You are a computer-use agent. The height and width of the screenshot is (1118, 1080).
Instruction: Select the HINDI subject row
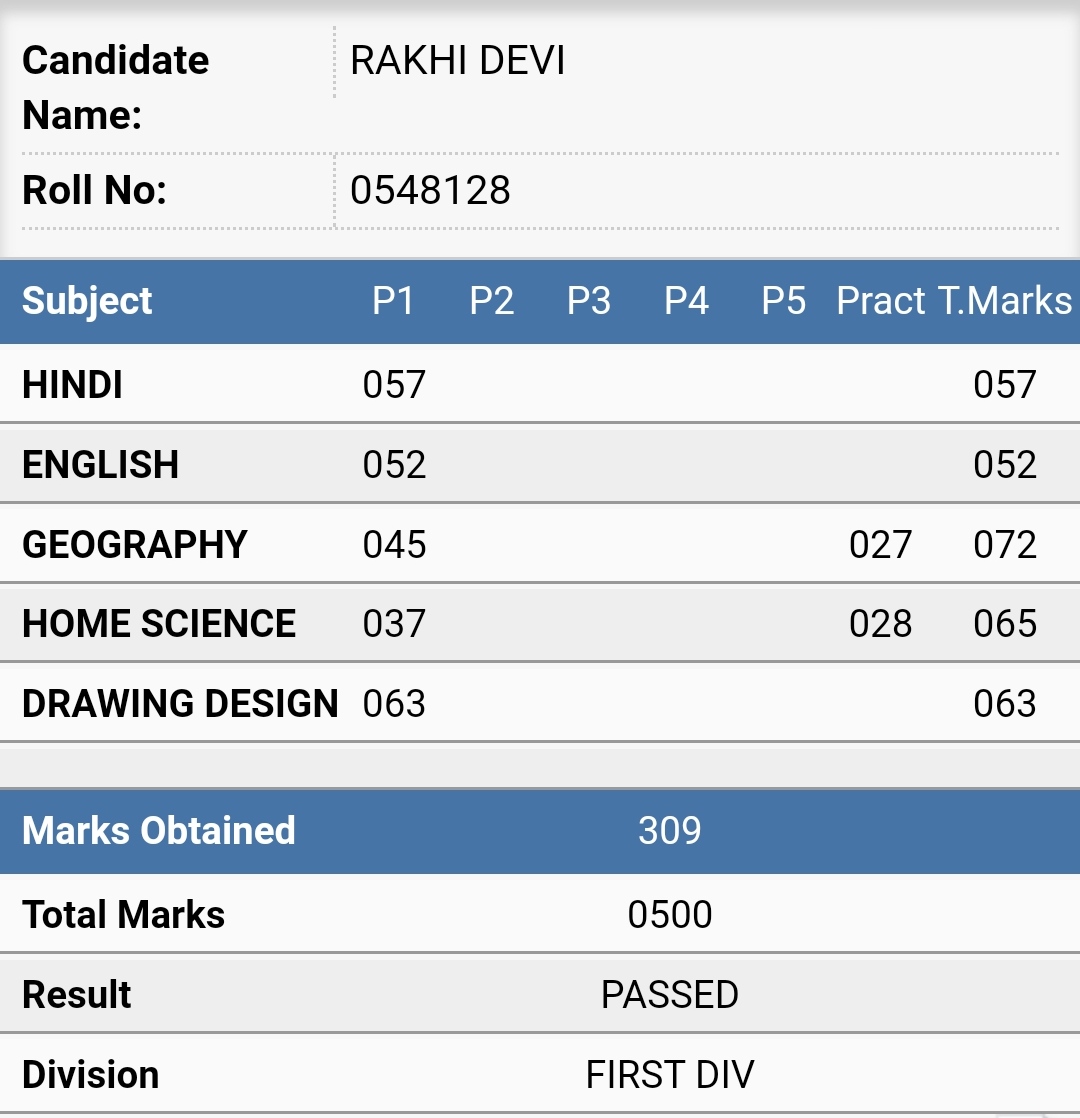(540, 384)
